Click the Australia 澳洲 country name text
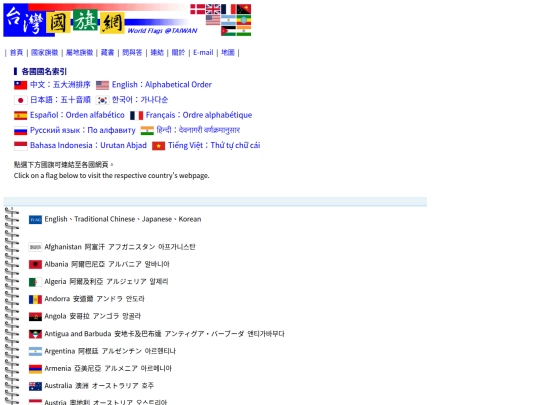This screenshot has width=540, height=405. (99, 386)
